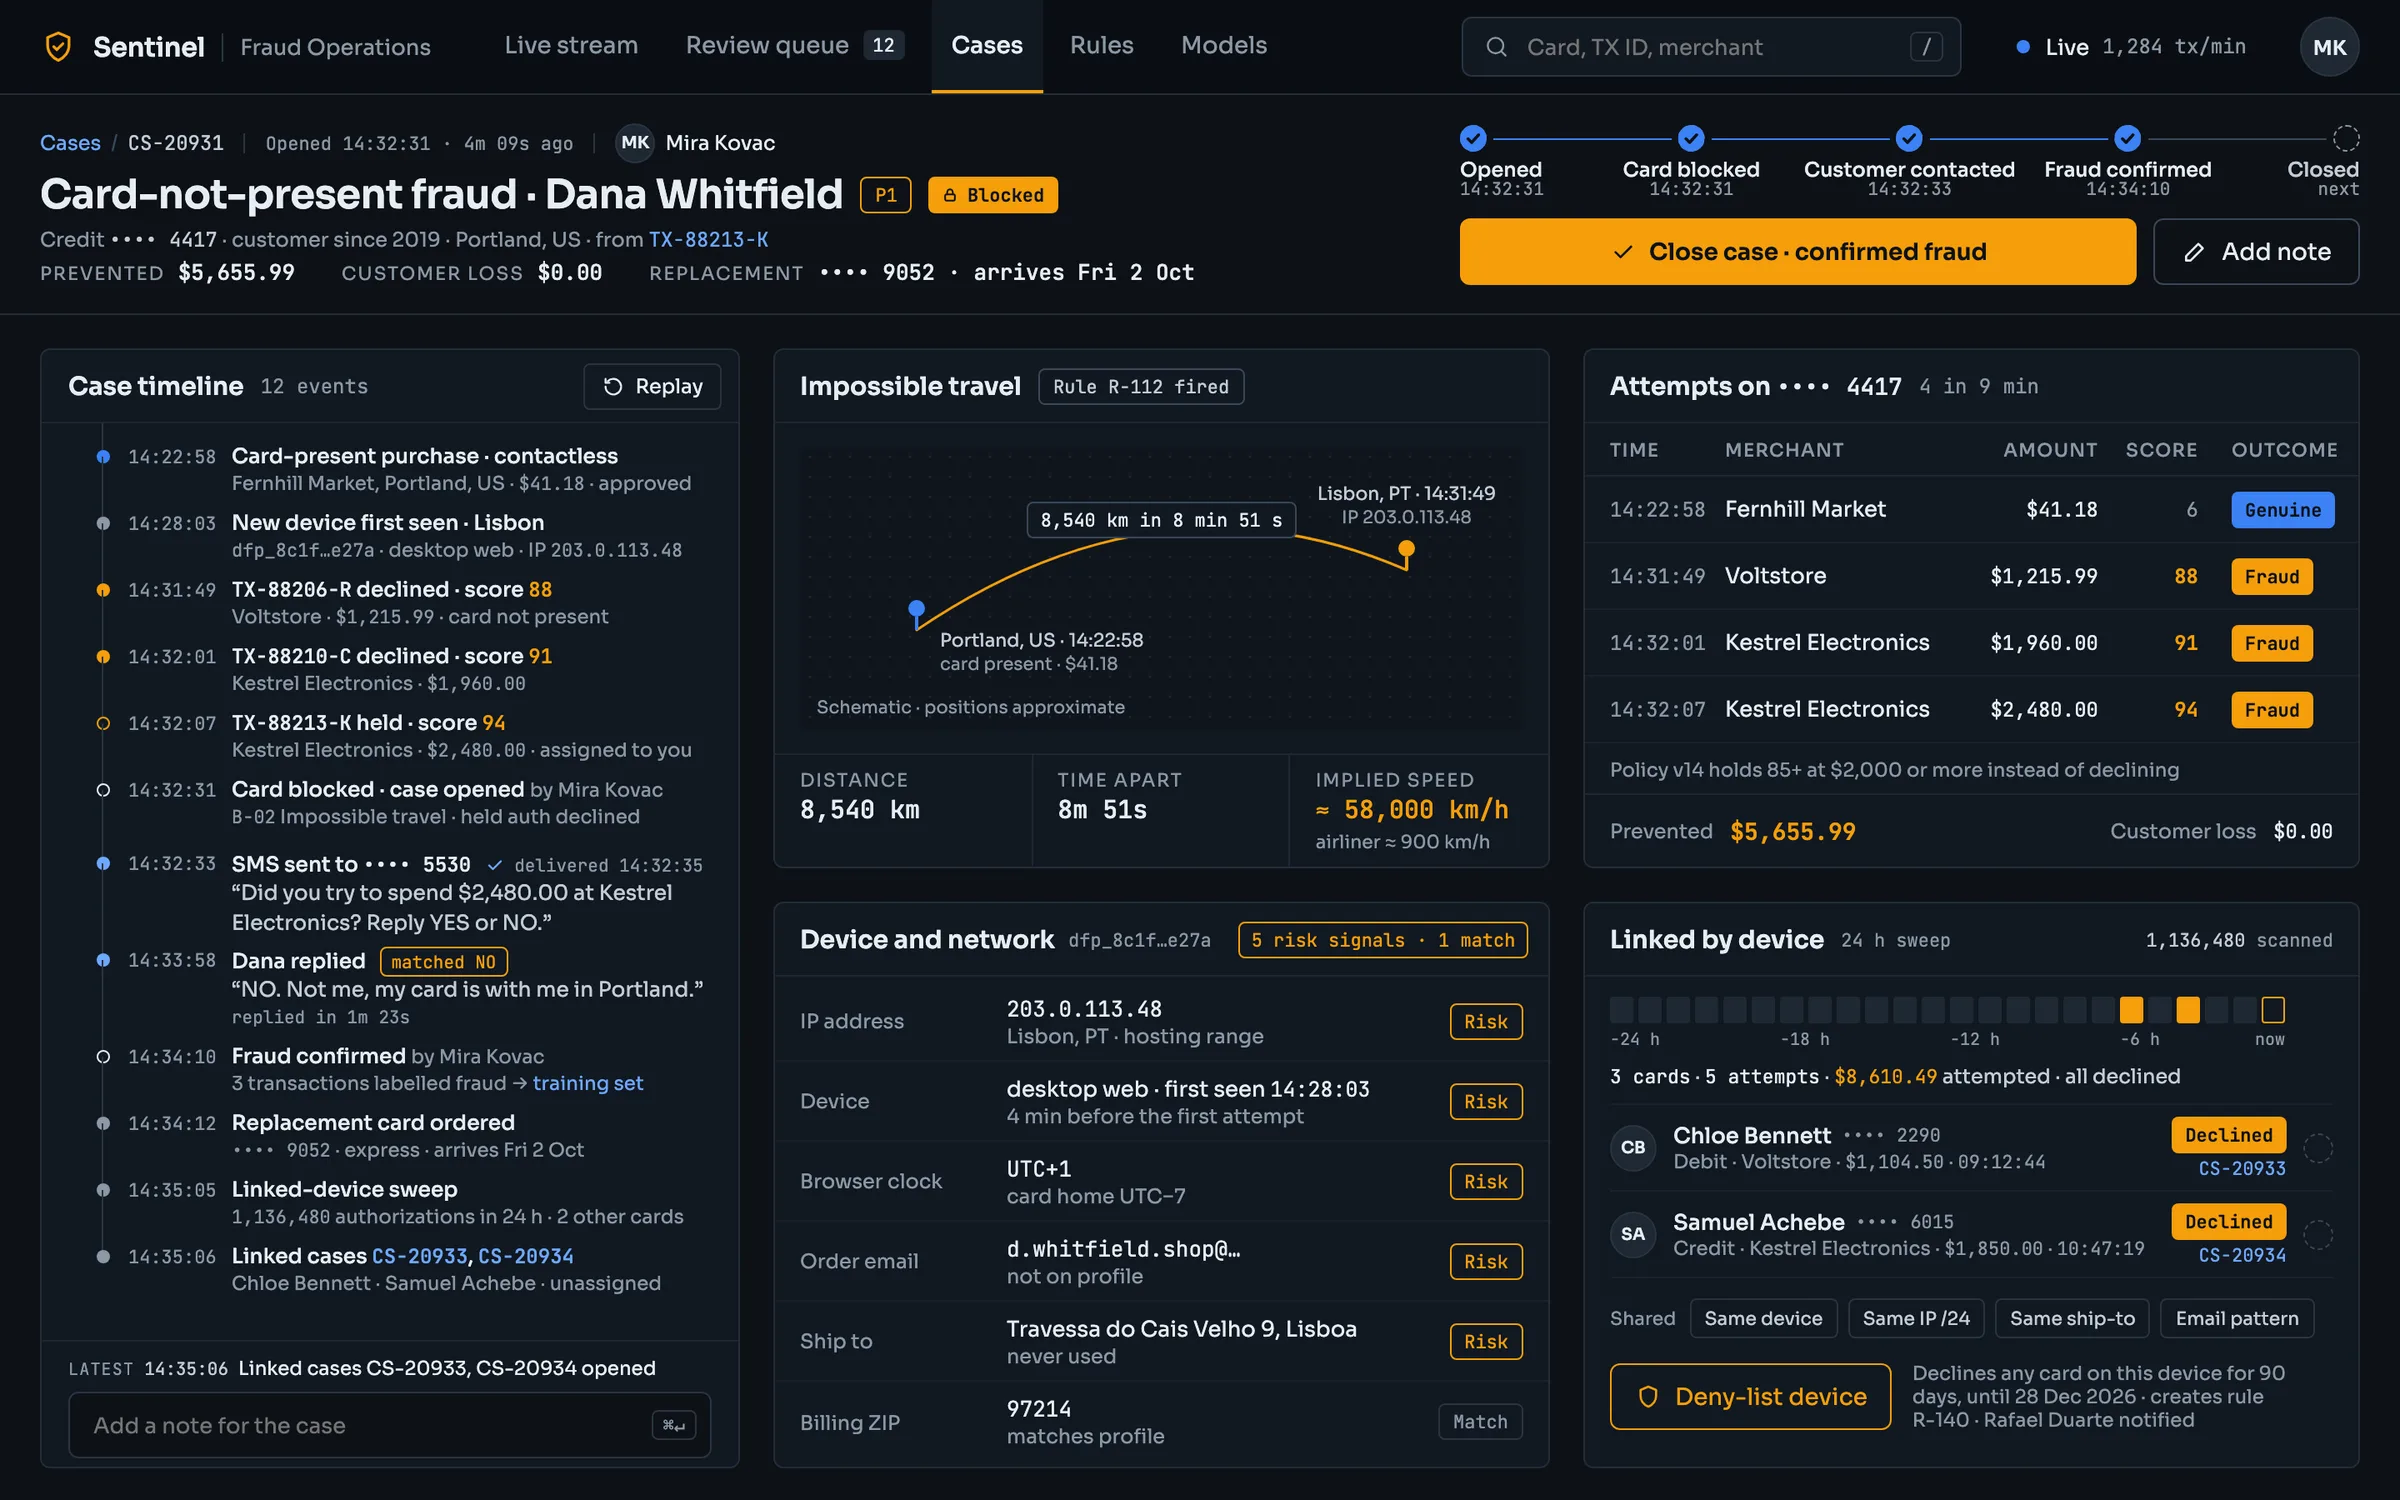
Task: Click the Add note button
Action: coord(2256,252)
